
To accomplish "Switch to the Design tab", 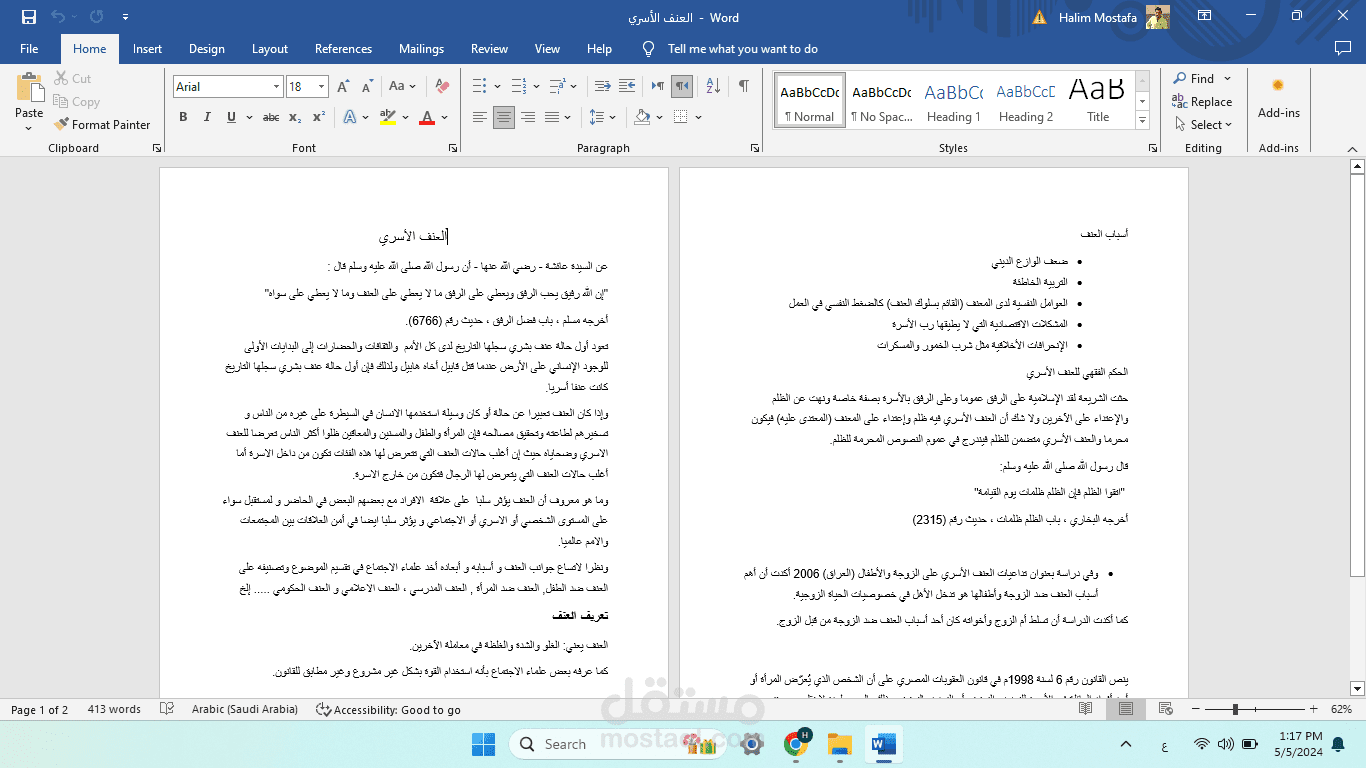I will [x=207, y=49].
